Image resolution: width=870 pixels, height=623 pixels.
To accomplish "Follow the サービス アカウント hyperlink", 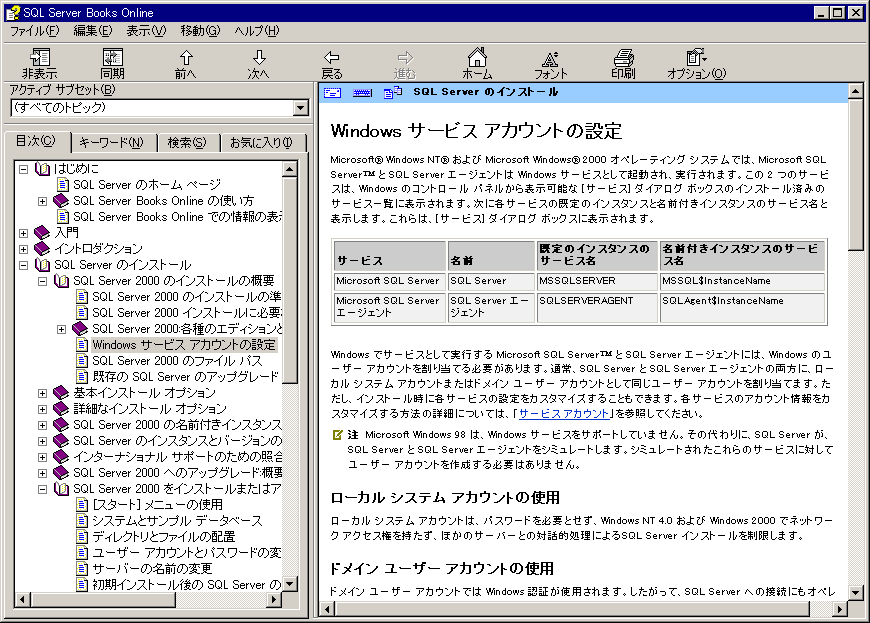I will (564, 413).
